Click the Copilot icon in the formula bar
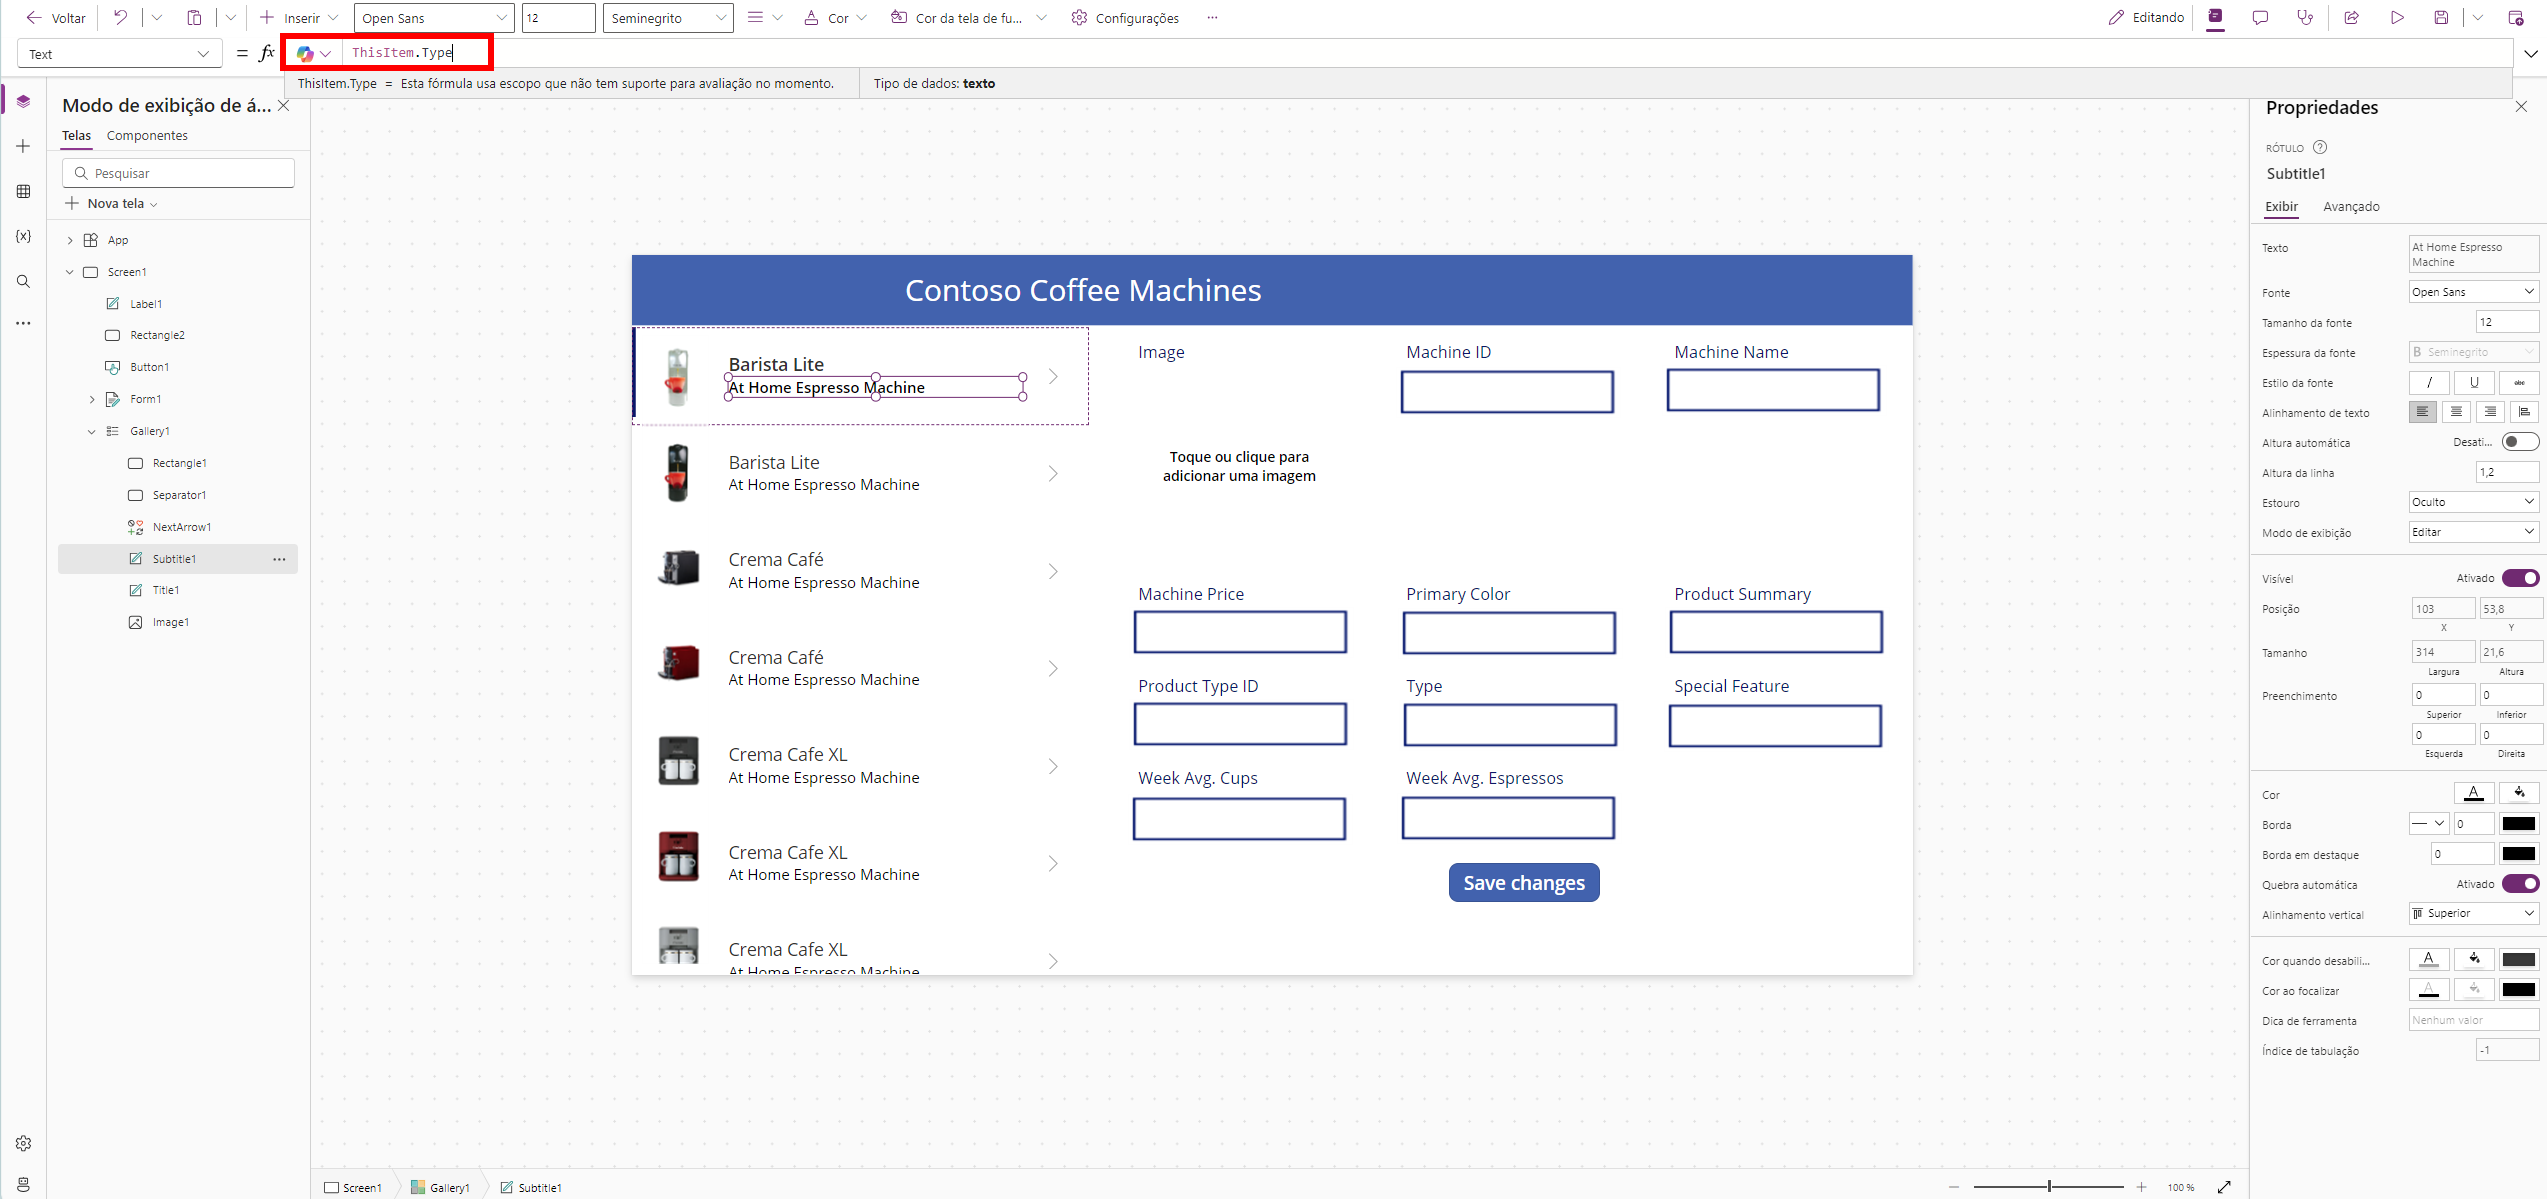The width and height of the screenshot is (2547, 1199). pyautogui.click(x=305, y=53)
